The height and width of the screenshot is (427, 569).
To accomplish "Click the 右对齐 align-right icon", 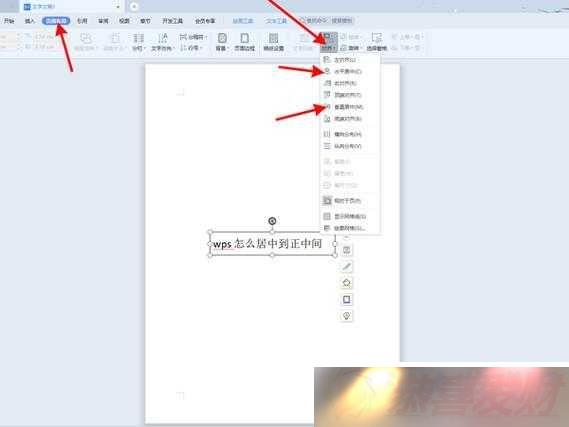I will (x=327, y=83).
